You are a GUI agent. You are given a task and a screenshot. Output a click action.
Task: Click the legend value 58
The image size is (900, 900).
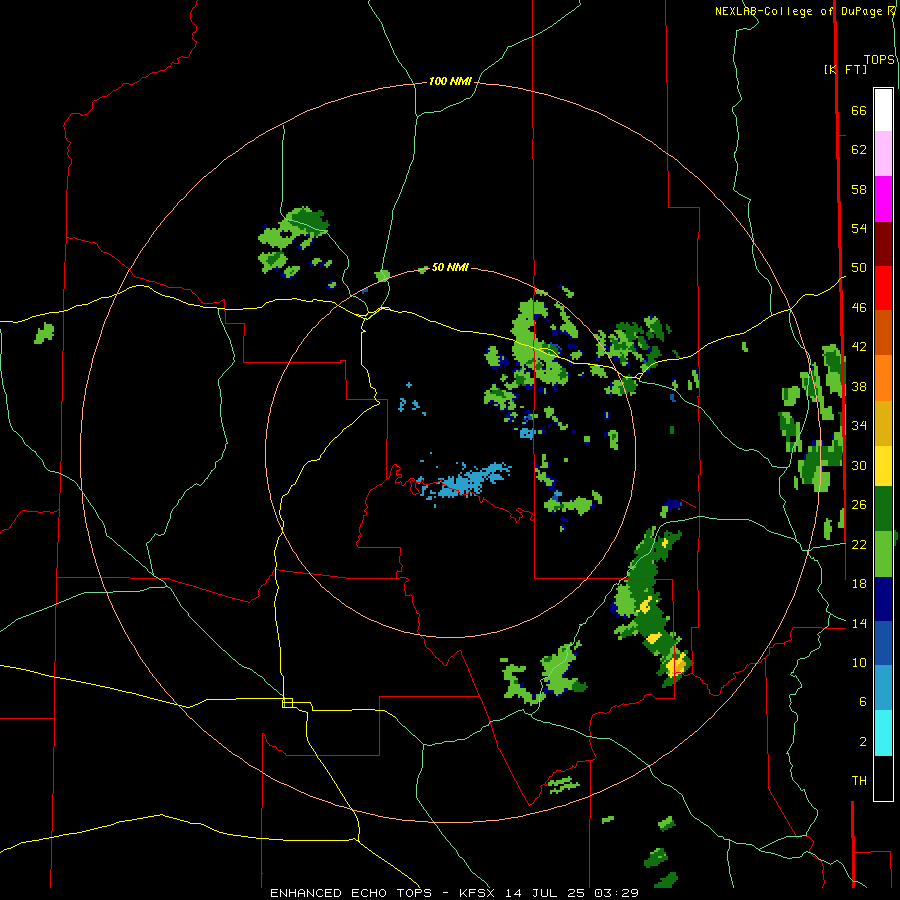859,189
